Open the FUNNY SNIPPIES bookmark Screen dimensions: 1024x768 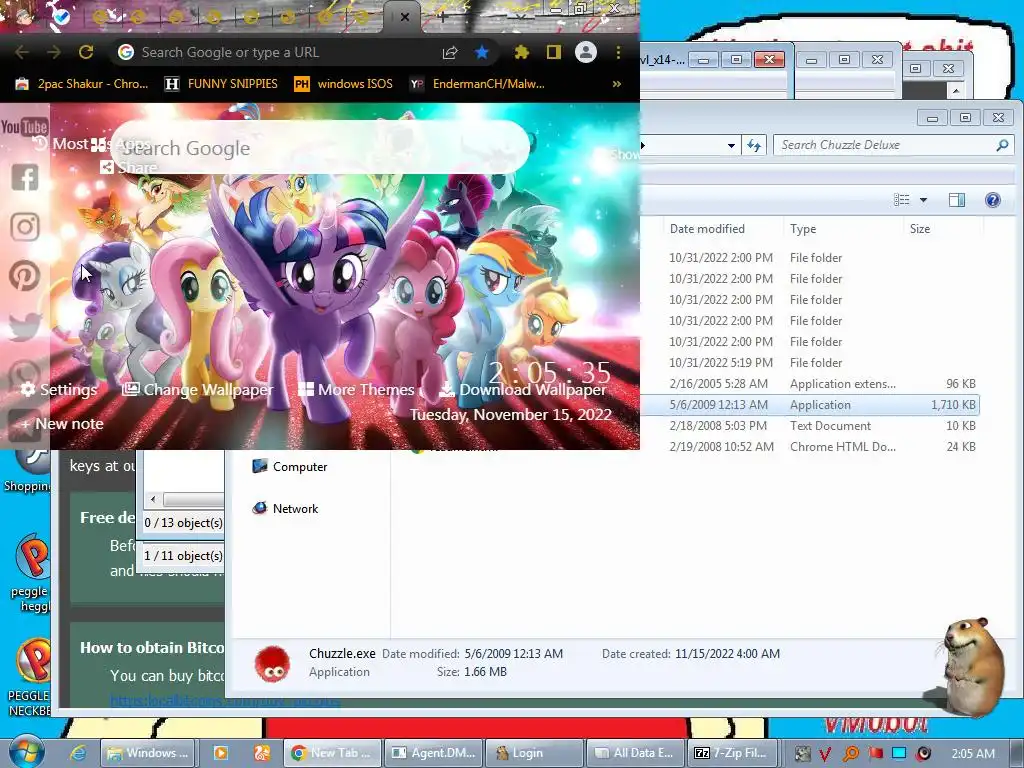pyautogui.click(x=221, y=84)
